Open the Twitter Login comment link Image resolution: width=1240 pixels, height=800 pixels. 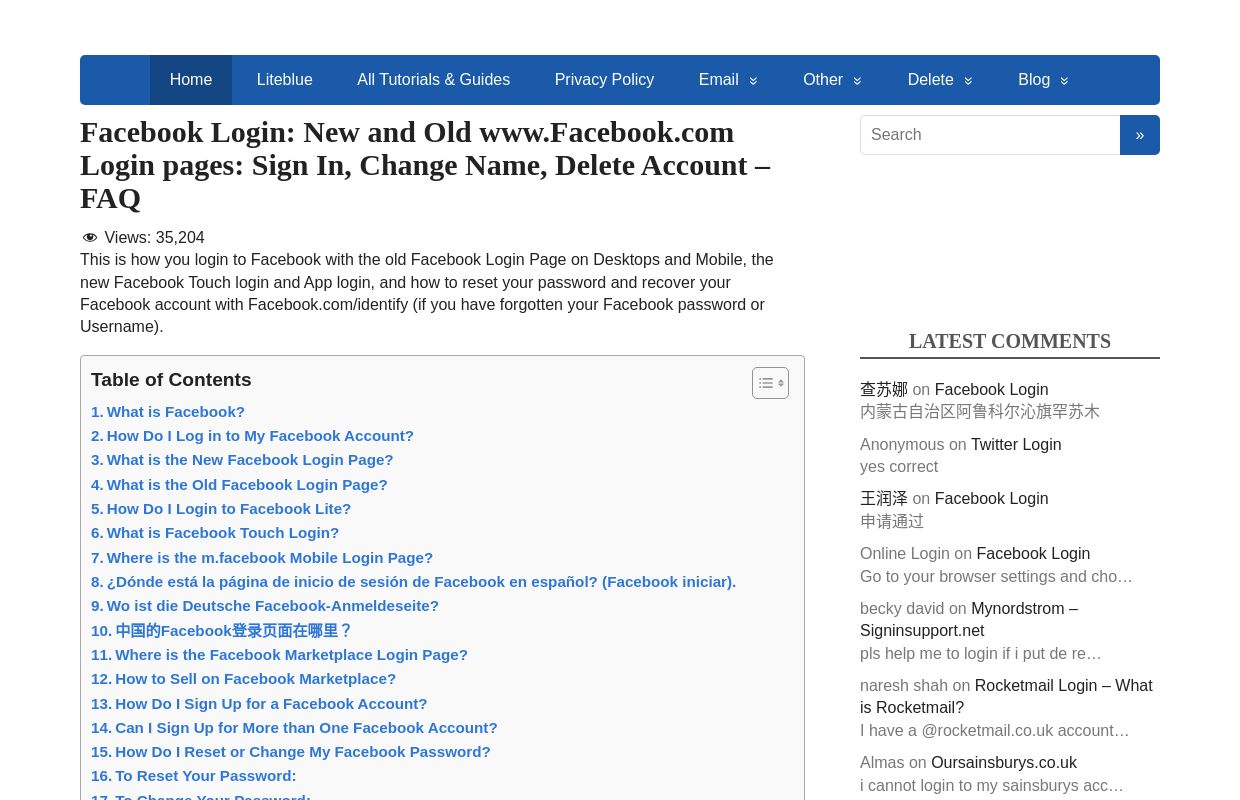[1016, 445]
